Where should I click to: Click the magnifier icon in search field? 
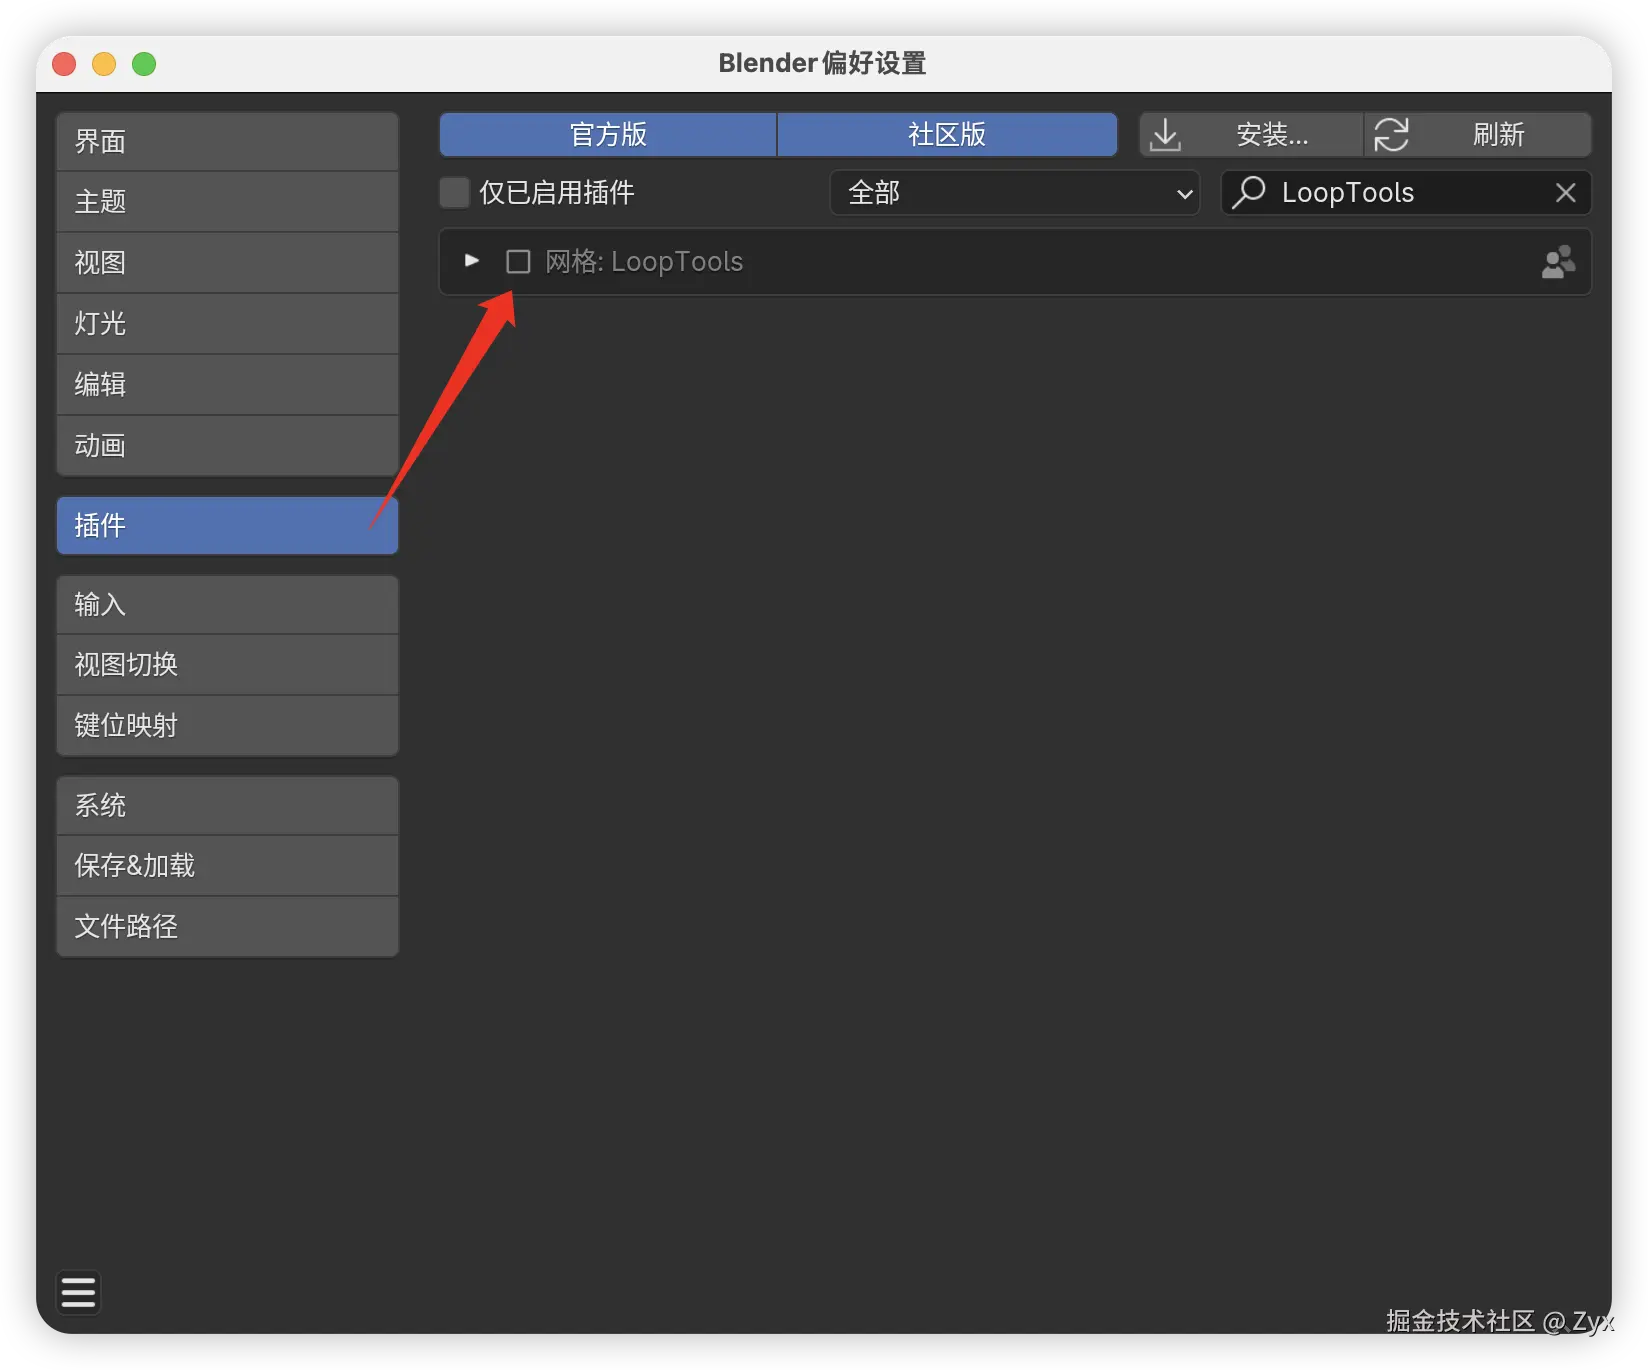[1248, 192]
